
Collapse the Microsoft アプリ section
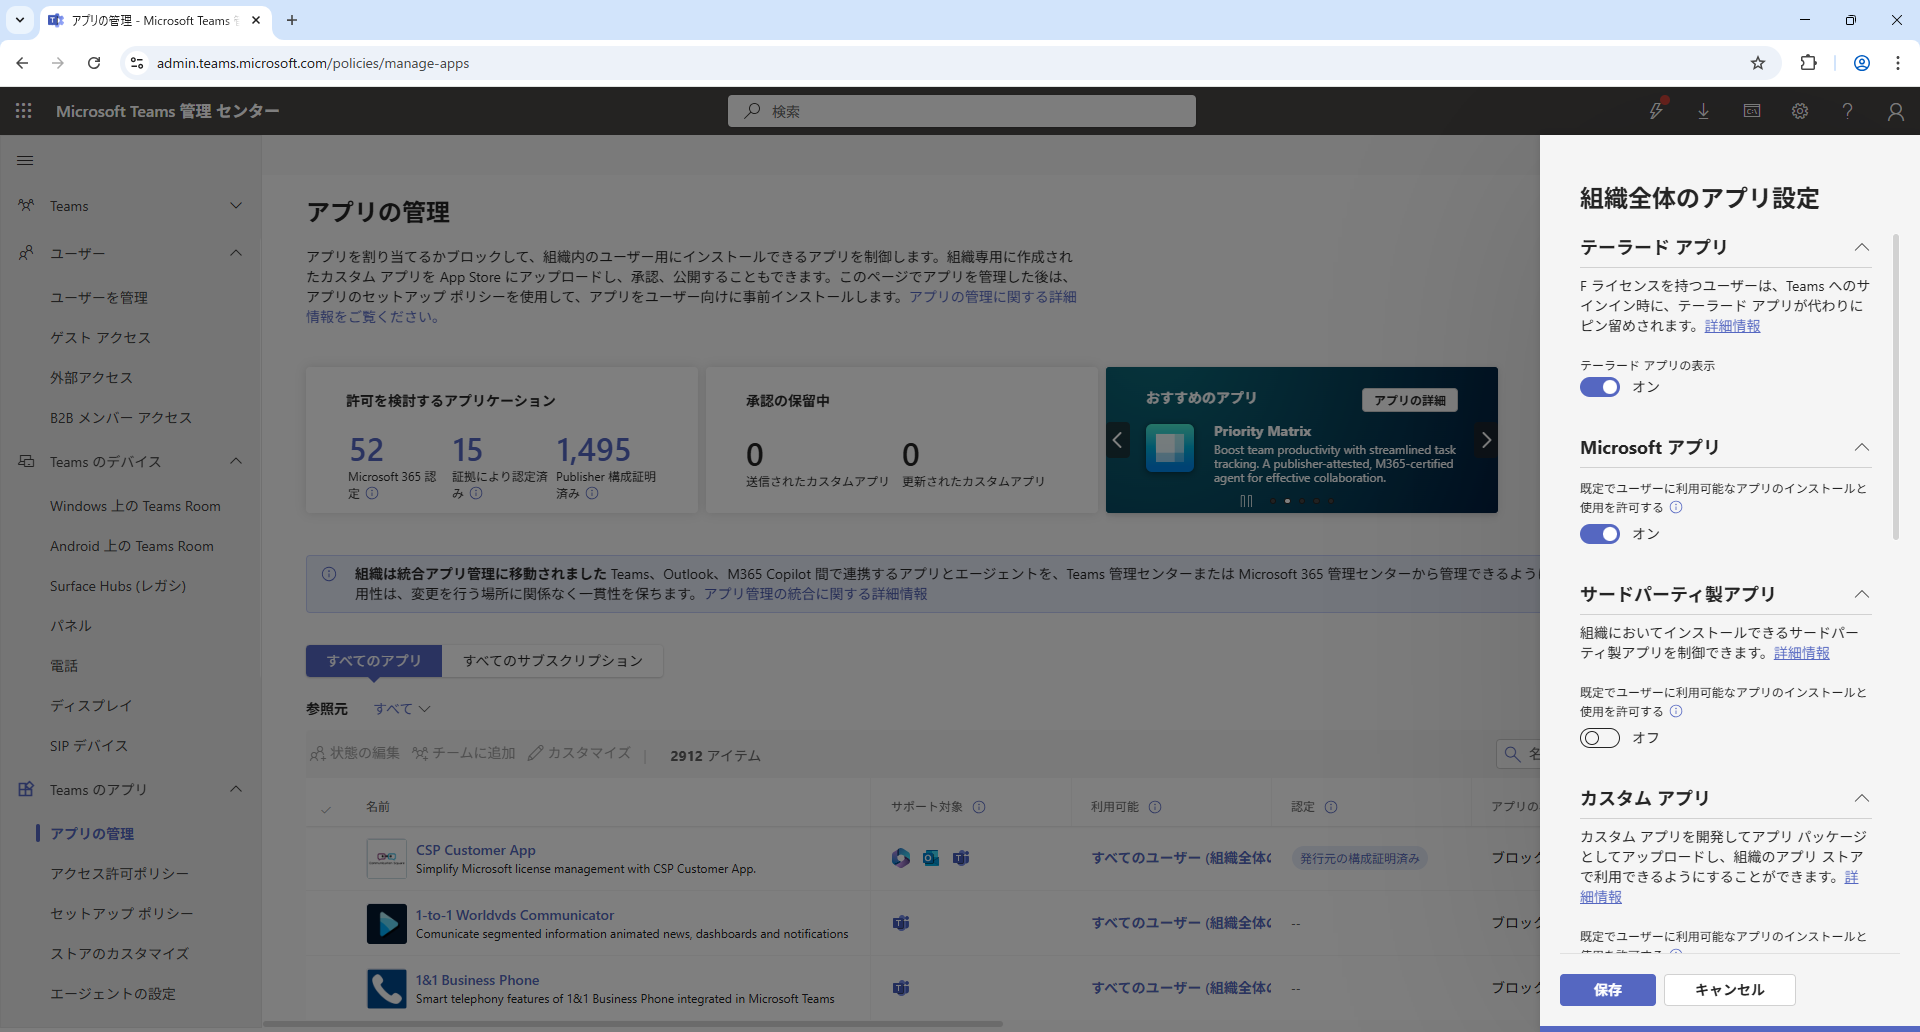point(1861,447)
